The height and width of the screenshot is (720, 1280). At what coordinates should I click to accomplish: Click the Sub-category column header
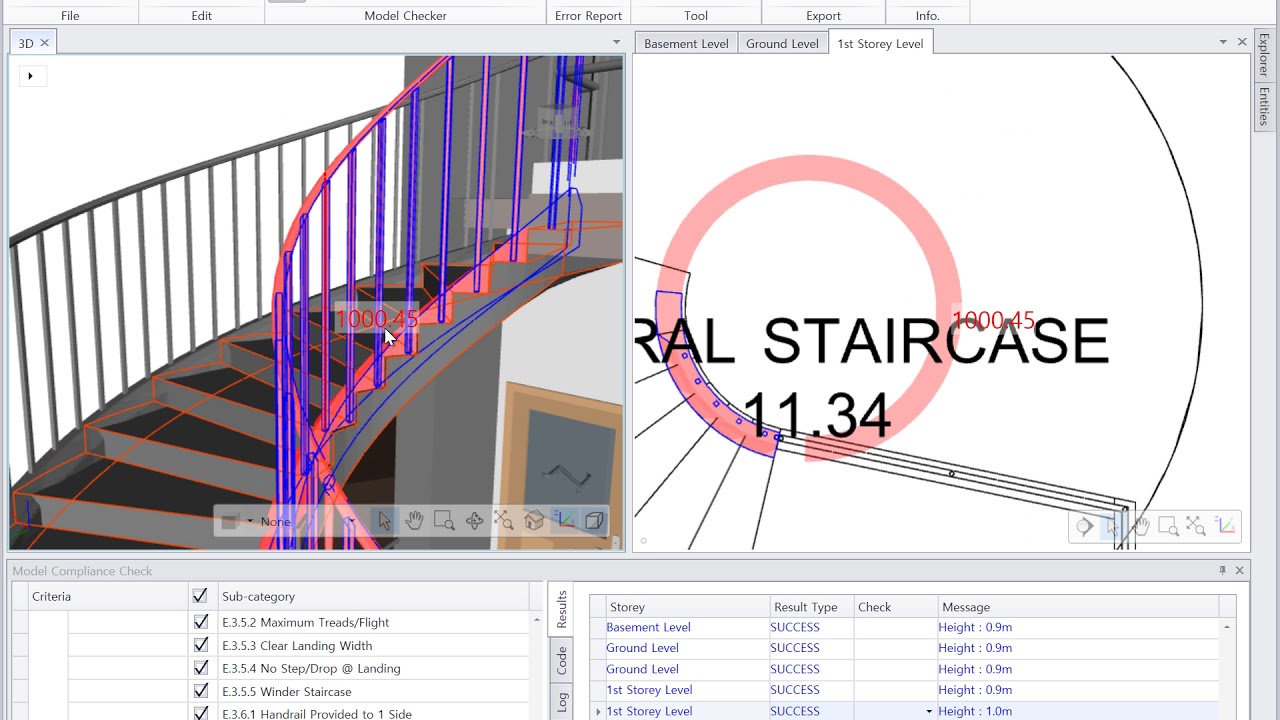click(374, 596)
